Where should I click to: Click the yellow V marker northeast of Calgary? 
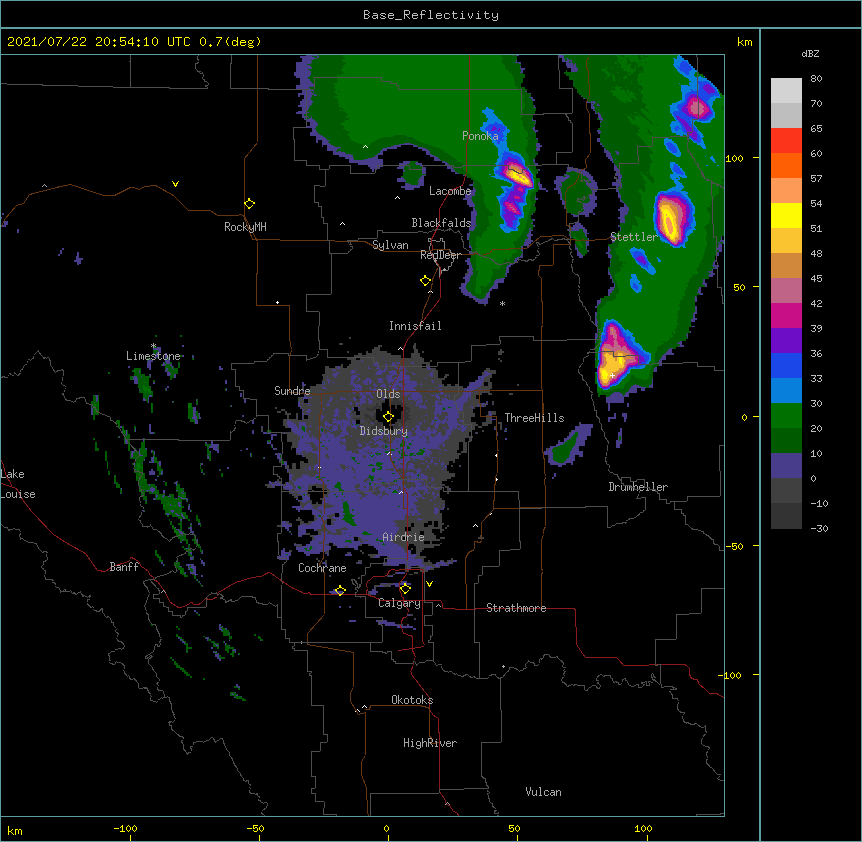429,584
